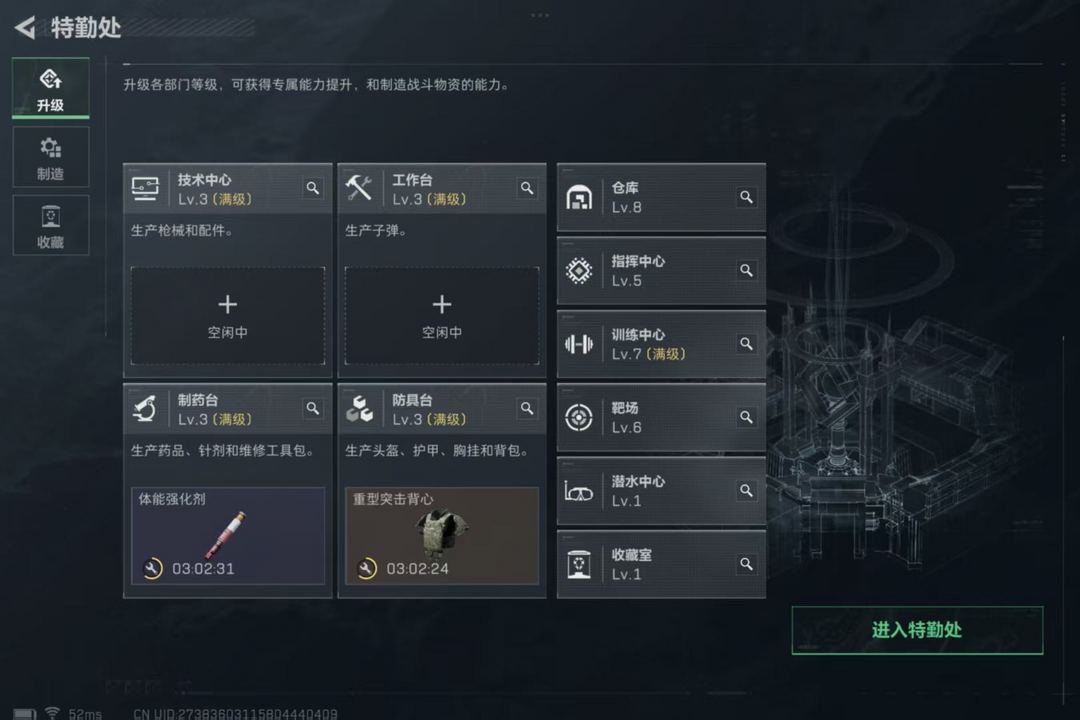Open the 制造 sidebar tab

pos(50,158)
